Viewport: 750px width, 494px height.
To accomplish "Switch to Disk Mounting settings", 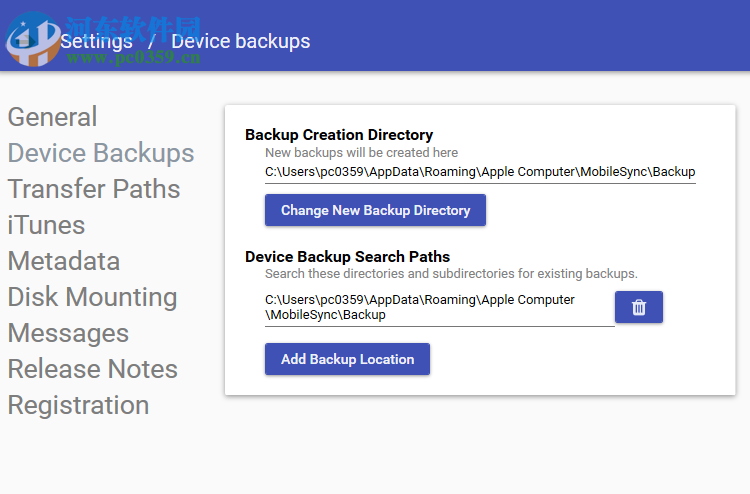I will (x=92, y=297).
